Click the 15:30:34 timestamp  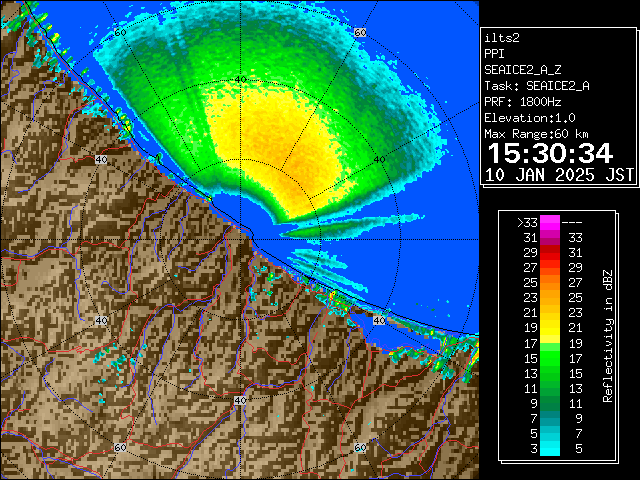pos(550,153)
